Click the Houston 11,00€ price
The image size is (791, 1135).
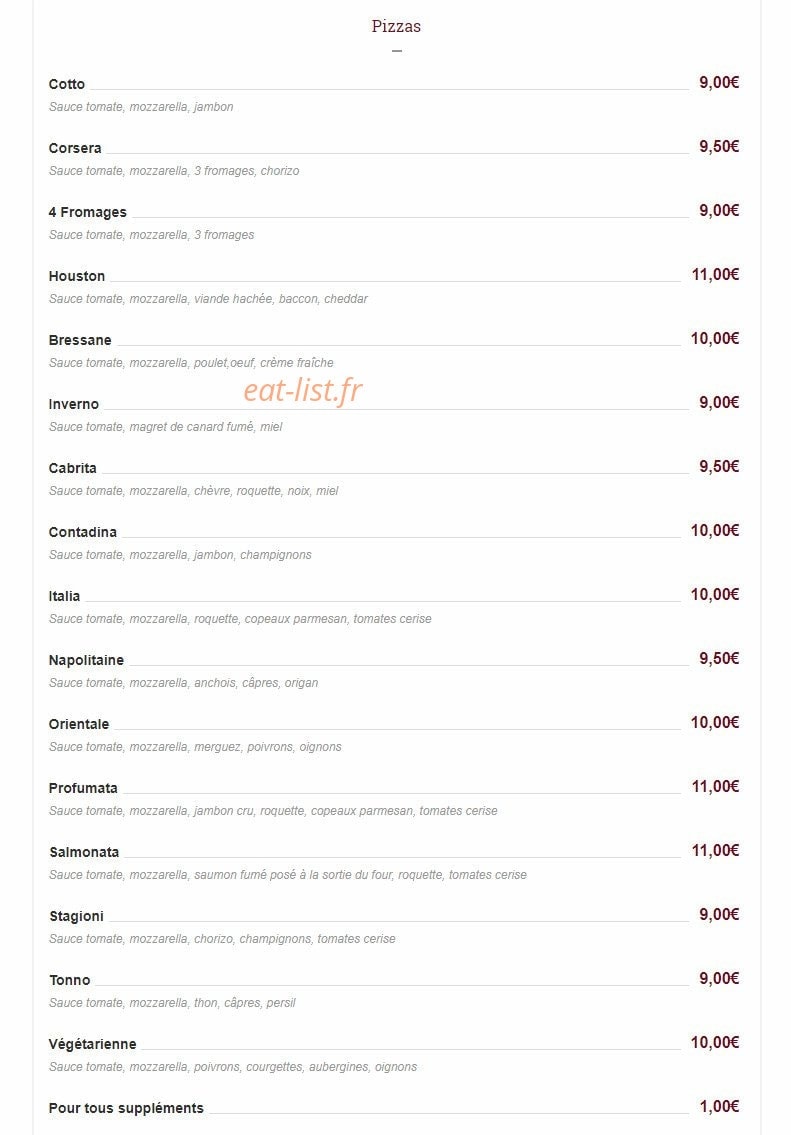(x=715, y=274)
